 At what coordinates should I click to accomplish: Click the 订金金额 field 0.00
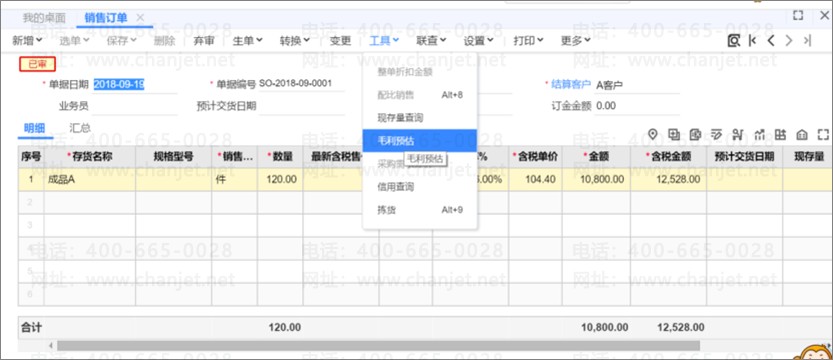click(x=637, y=106)
